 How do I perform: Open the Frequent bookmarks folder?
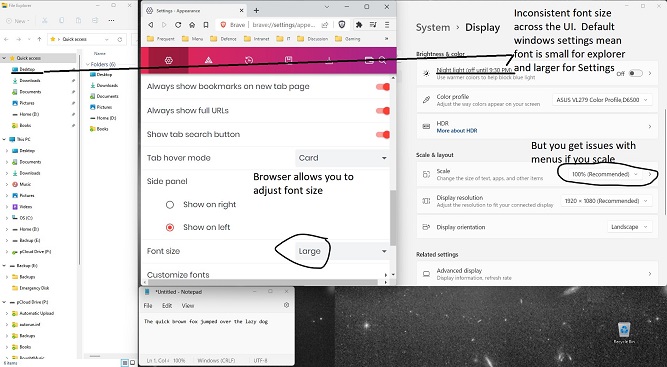[160, 39]
